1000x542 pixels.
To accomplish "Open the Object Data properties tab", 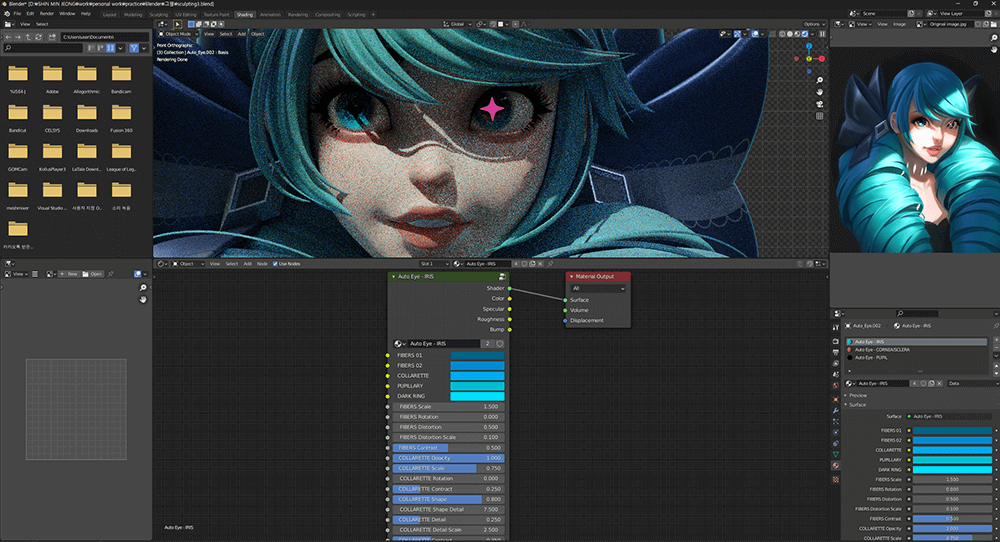I will click(x=835, y=454).
